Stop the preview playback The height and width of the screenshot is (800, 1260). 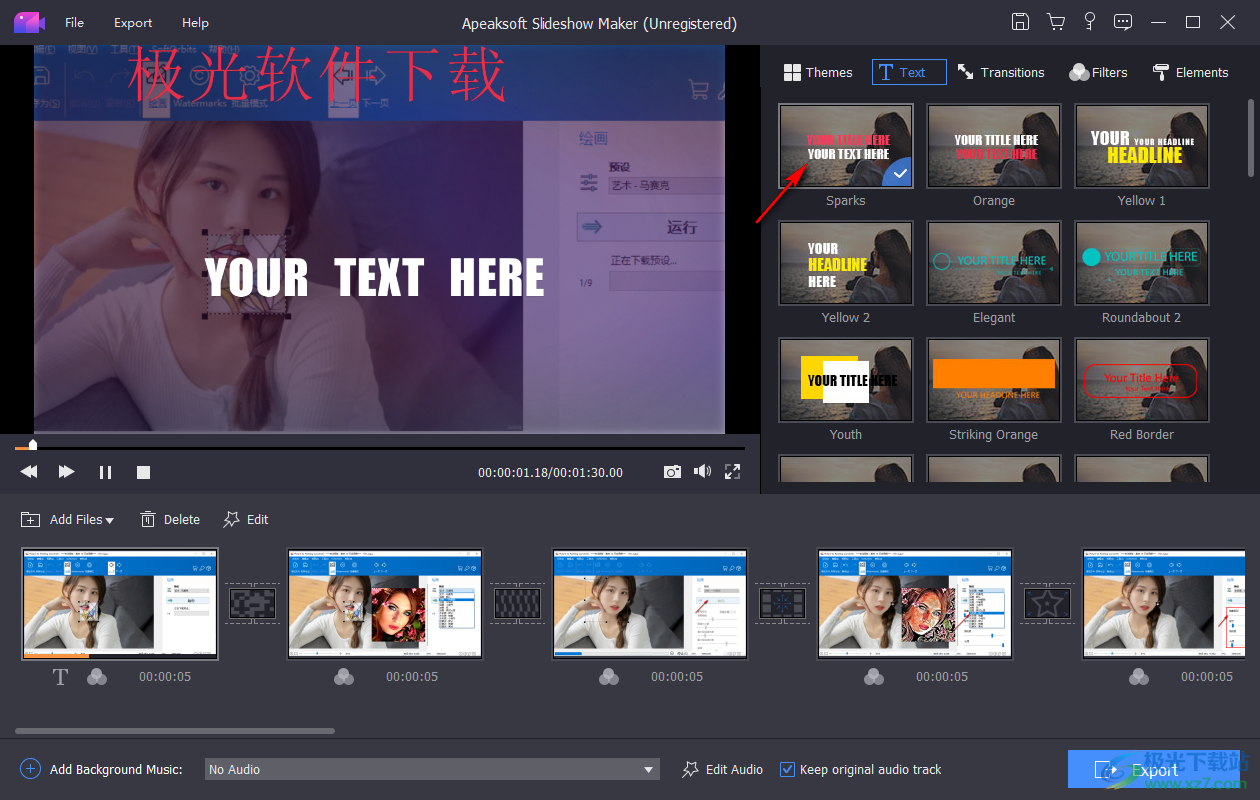click(143, 472)
